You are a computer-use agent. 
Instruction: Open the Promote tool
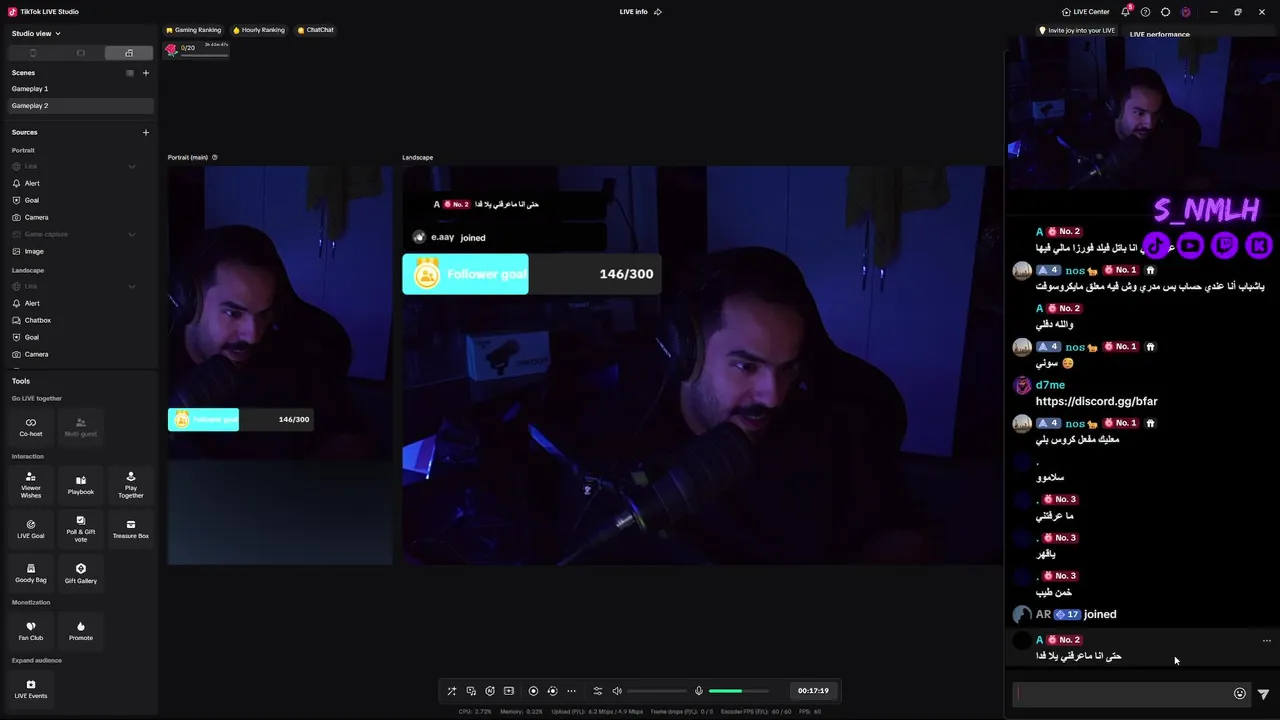point(81,631)
